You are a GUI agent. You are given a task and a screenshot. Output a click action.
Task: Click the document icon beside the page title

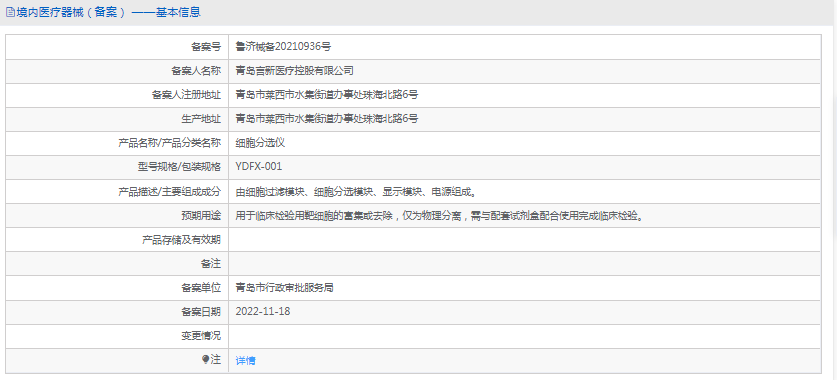point(10,12)
